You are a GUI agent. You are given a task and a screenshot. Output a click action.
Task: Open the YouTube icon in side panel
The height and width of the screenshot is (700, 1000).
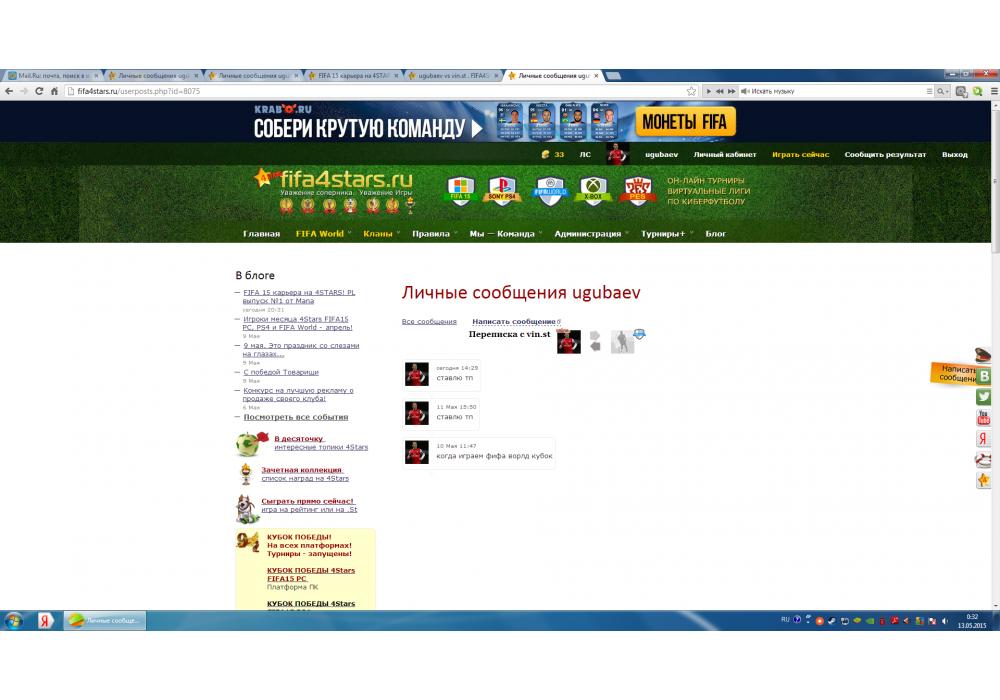[x=984, y=418]
